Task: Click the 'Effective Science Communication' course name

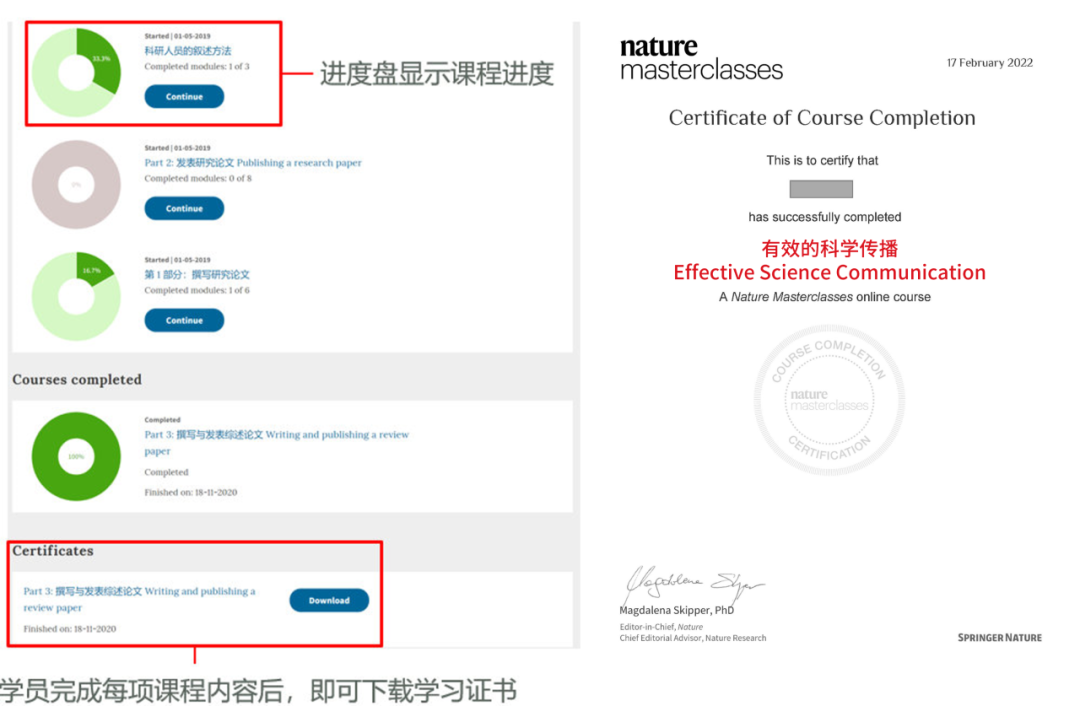Action: coord(829,273)
